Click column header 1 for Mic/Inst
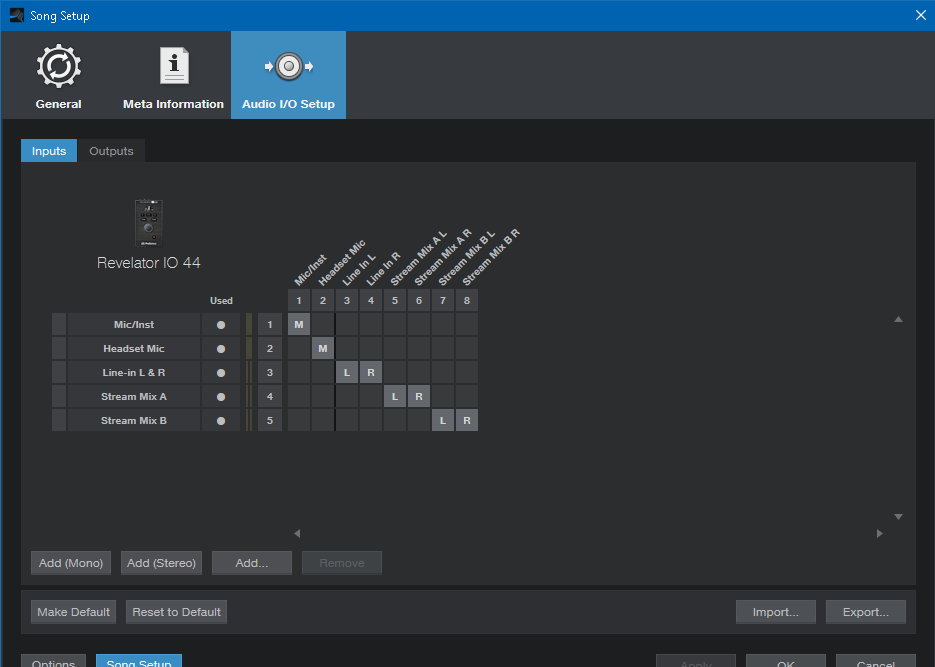Viewport: 935px width, 667px height. [x=299, y=300]
